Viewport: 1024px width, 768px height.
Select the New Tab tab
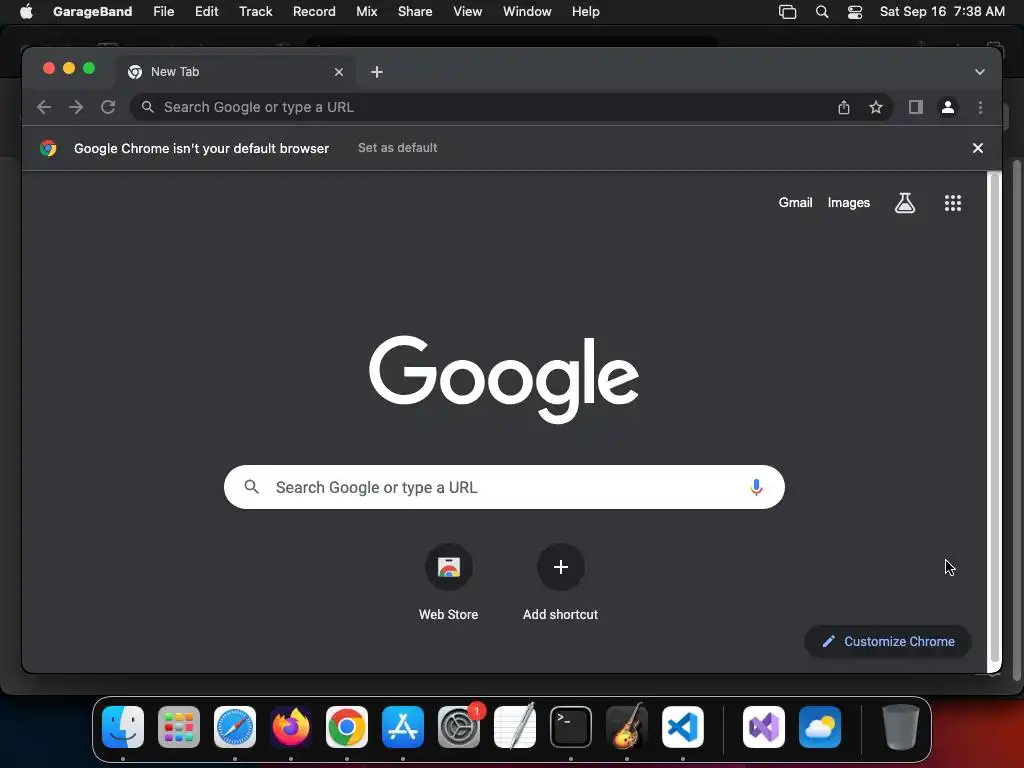[235, 72]
